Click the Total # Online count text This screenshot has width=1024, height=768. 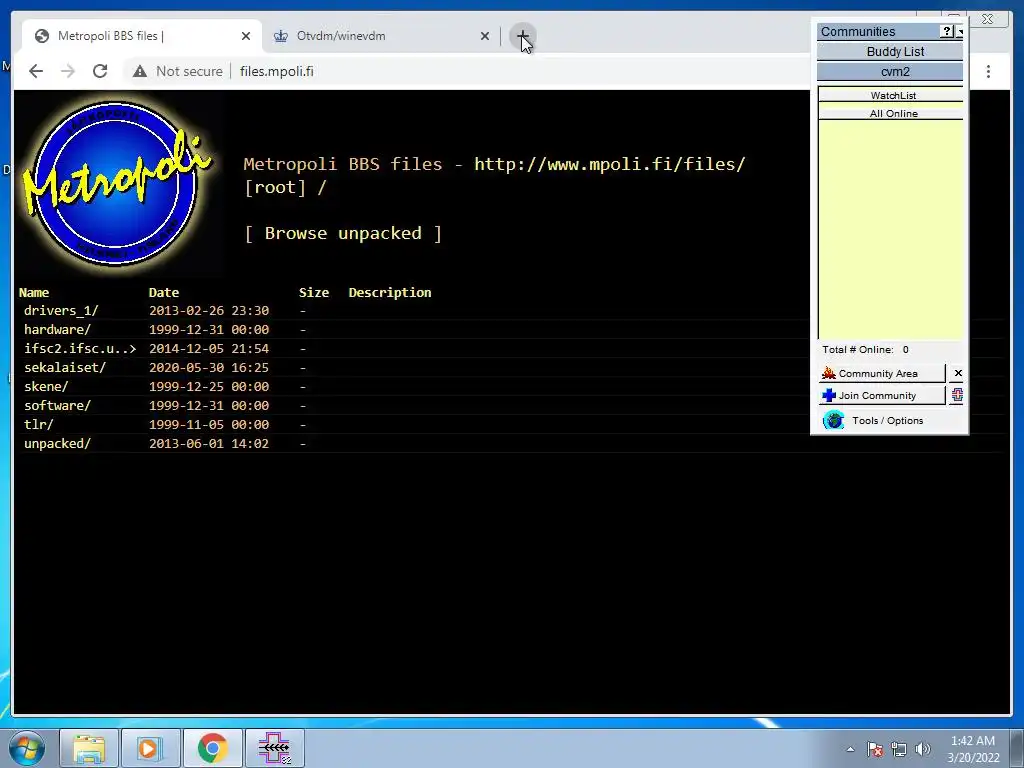coord(865,349)
